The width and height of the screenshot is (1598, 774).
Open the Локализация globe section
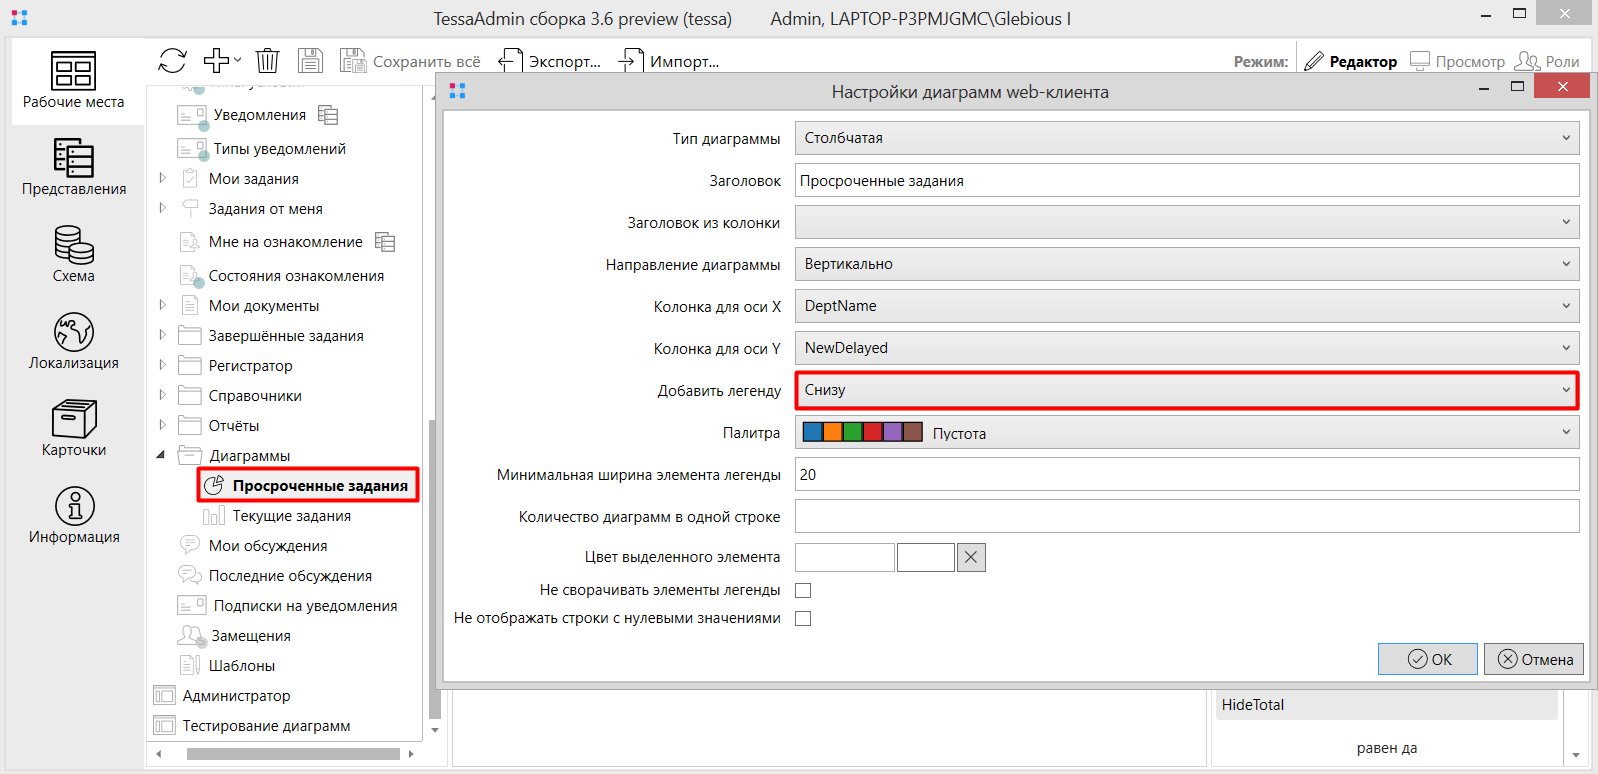point(73,341)
